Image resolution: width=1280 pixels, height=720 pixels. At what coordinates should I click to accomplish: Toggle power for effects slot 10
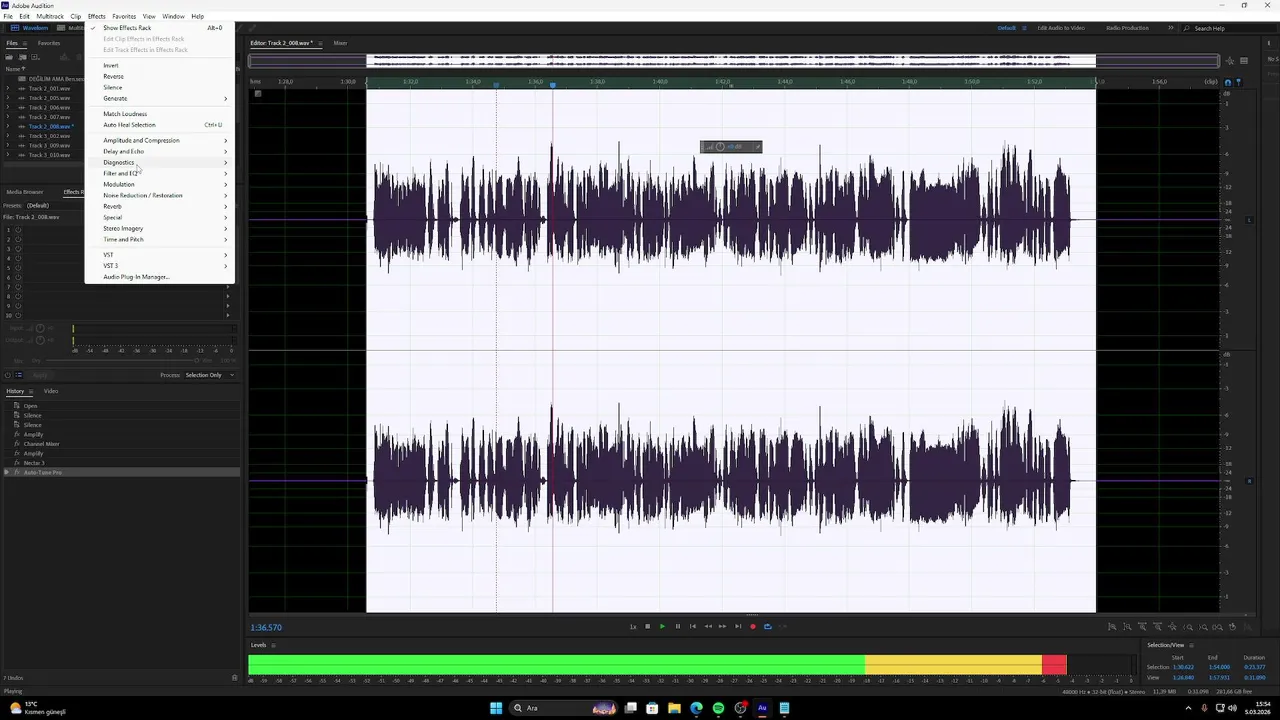point(18,315)
